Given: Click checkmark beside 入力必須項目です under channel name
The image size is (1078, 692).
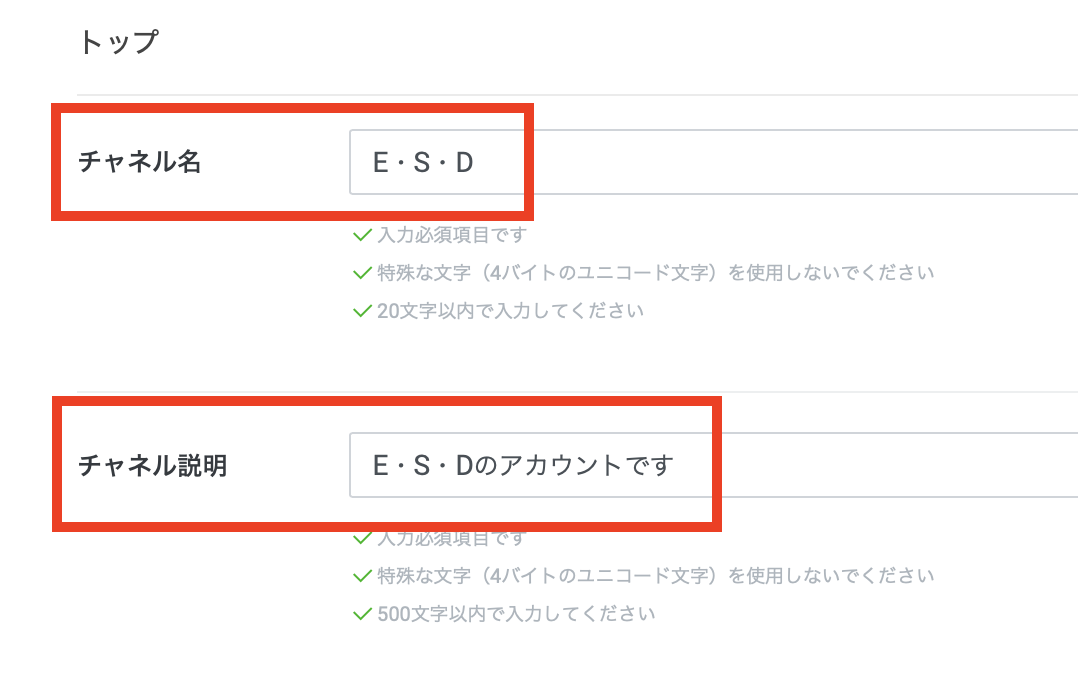Looking at the screenshot, I should pyautogui.click(x=362, y=236).
